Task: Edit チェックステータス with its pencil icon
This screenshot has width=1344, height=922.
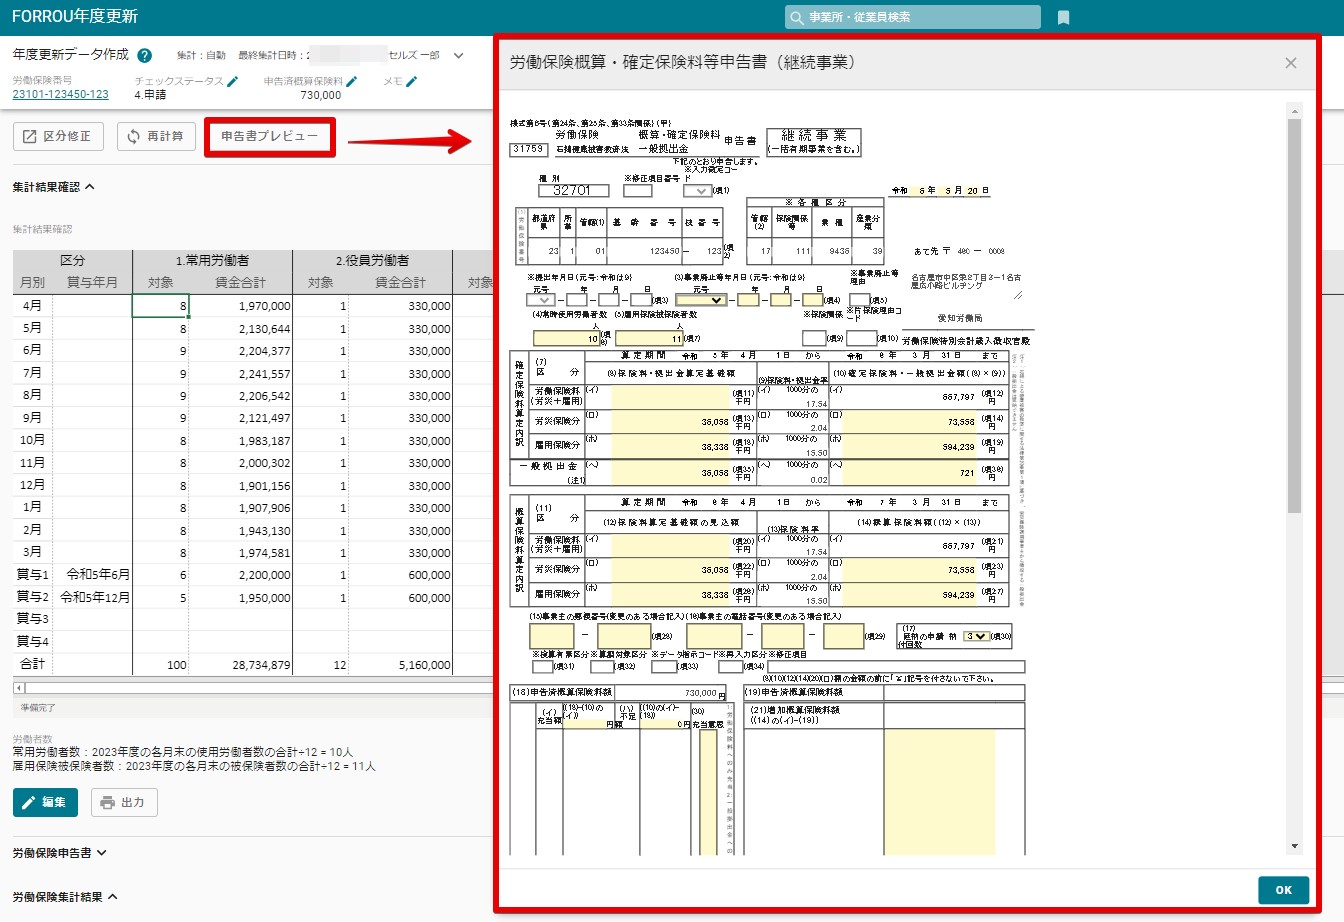Action: (x=232, y=81)
